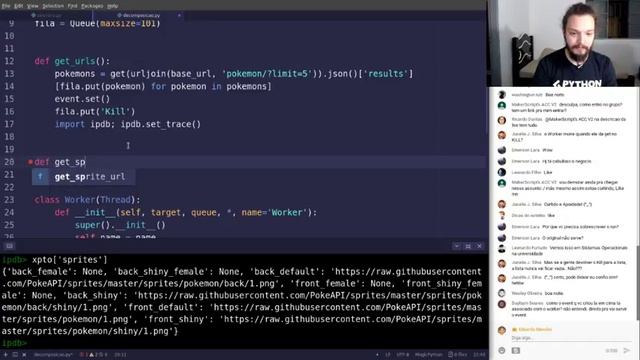Screen dimensions: 640x360
Task: Open the files indicator in status bar
Action: click(458, 355)
